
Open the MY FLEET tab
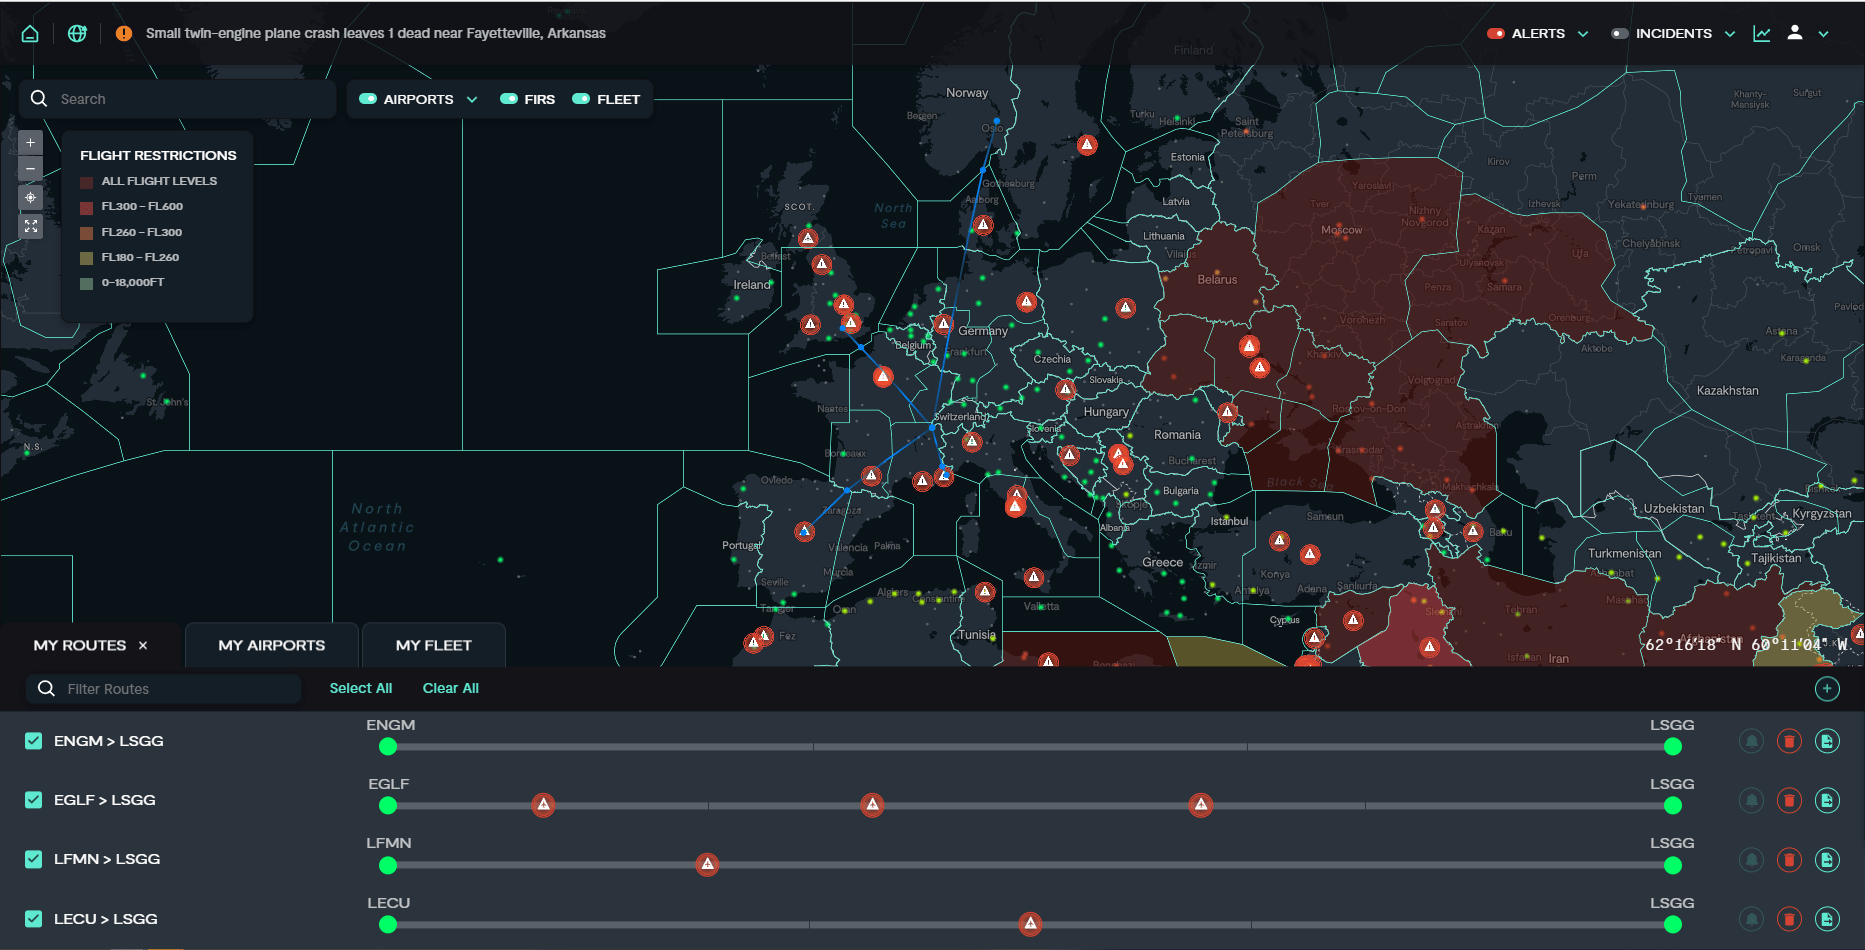click(433, 645)
